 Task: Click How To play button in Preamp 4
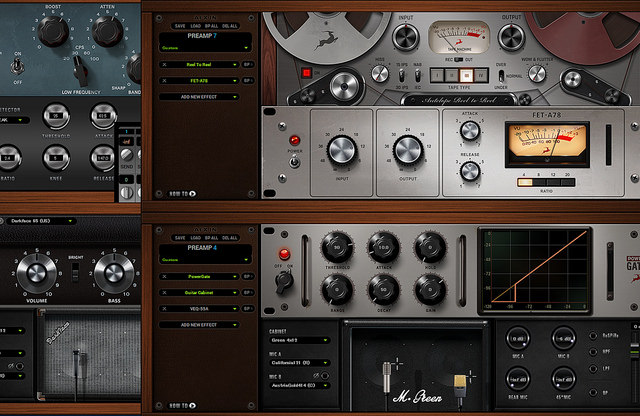click(192, 405)
